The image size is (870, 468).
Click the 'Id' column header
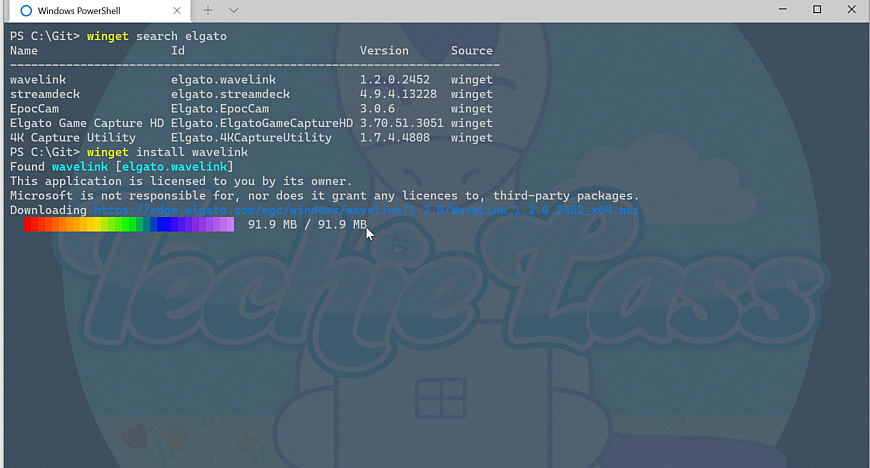coord(178,51)
